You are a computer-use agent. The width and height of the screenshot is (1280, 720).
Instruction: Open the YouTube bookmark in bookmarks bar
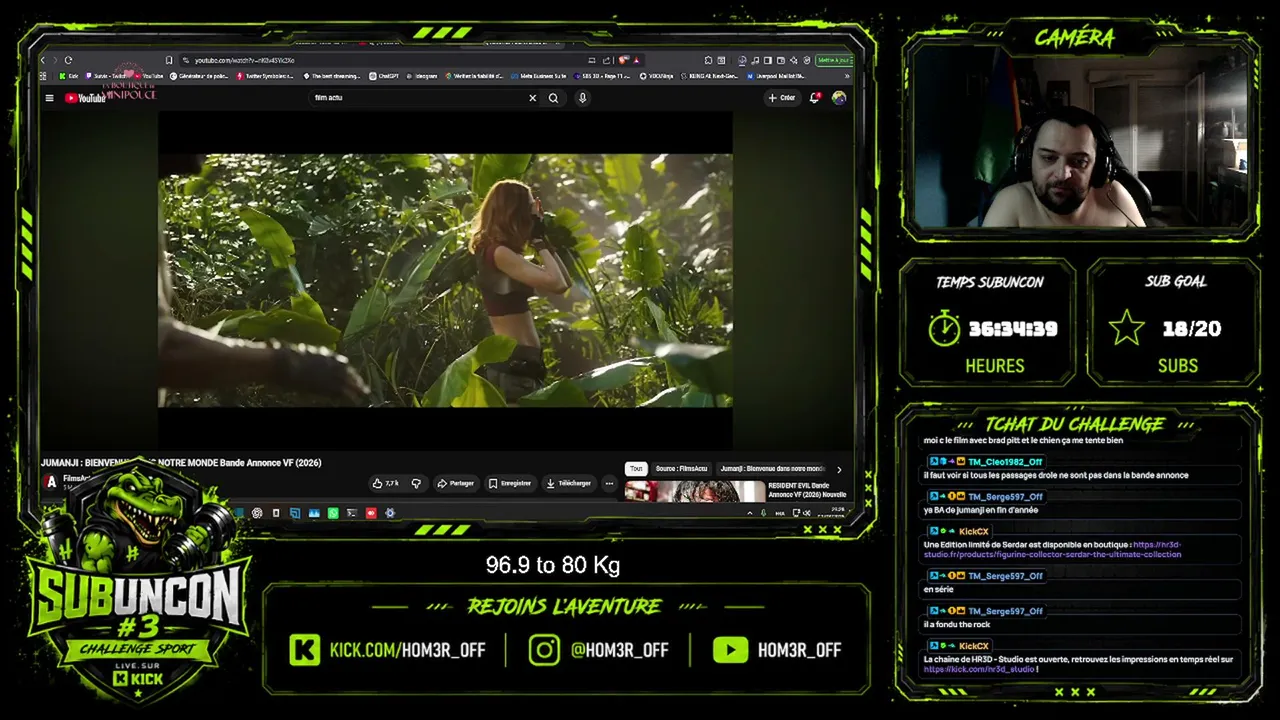[x=148, y=76]
